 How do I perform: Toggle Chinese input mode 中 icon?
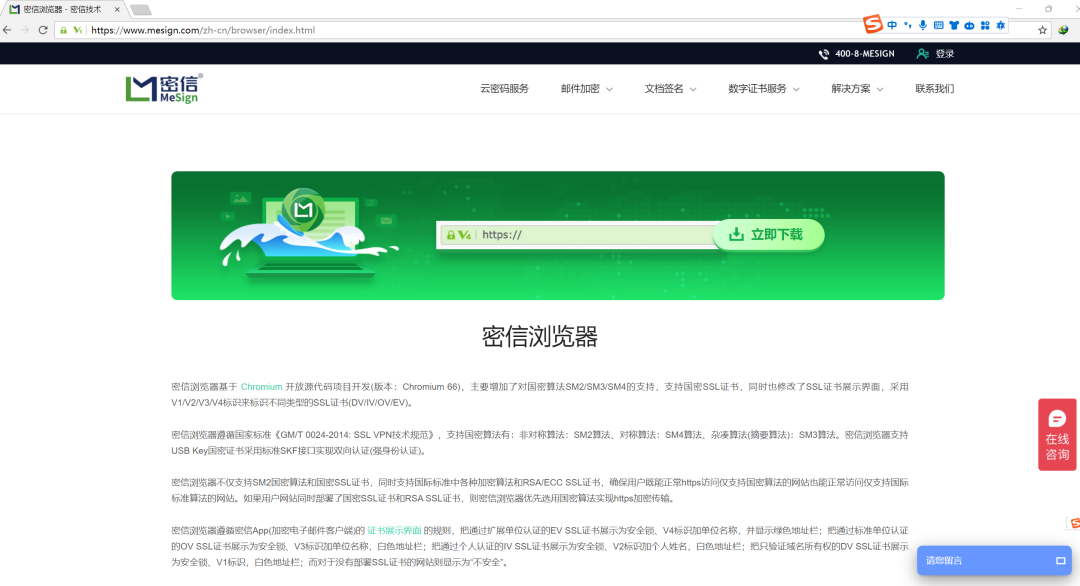click(892, 25)
